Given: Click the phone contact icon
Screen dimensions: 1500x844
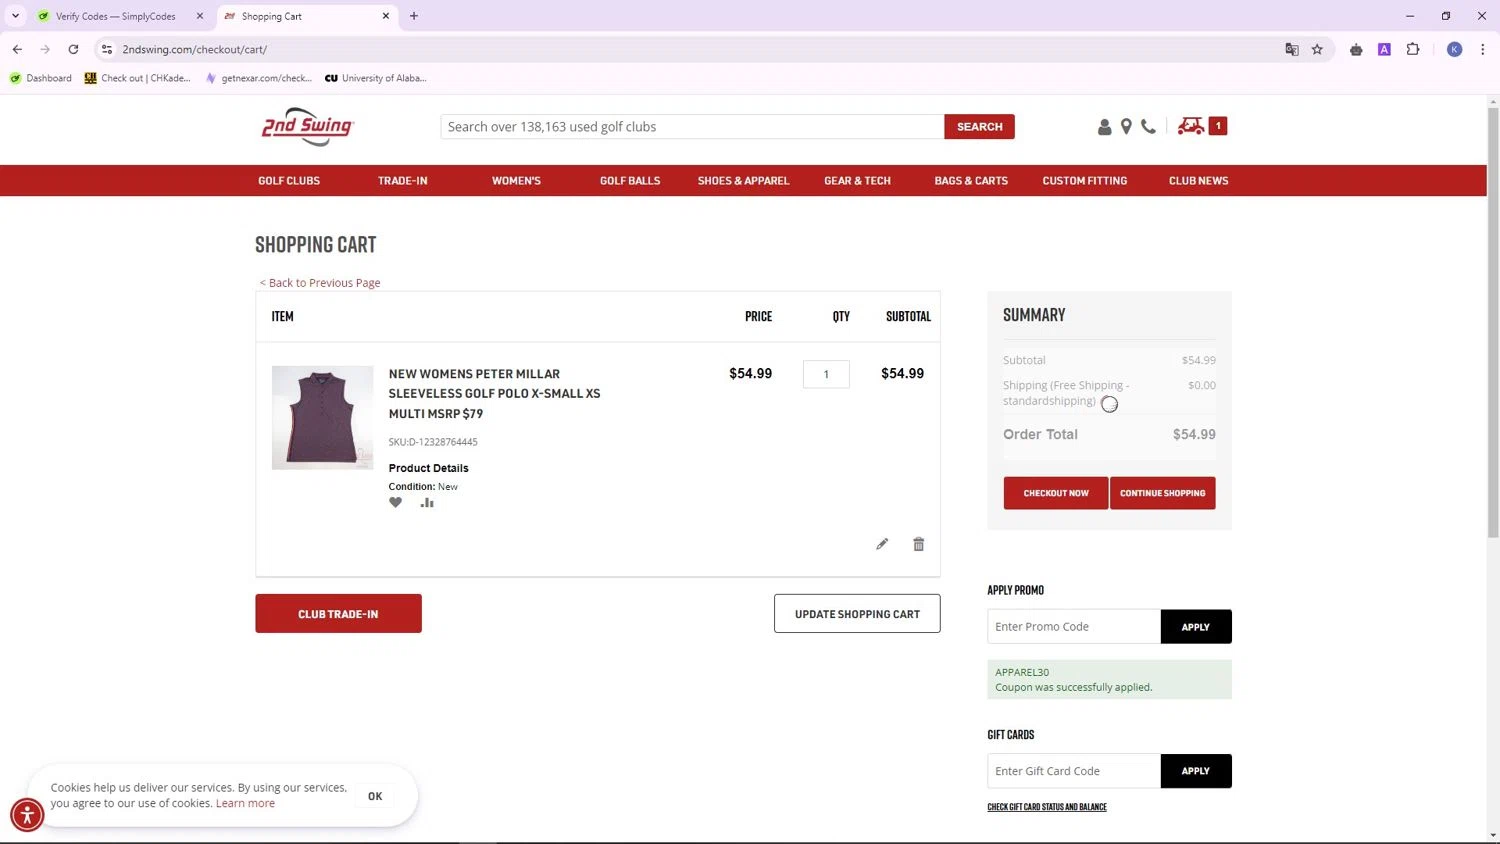Looking at the screenshot, I should click(1148, 127).
